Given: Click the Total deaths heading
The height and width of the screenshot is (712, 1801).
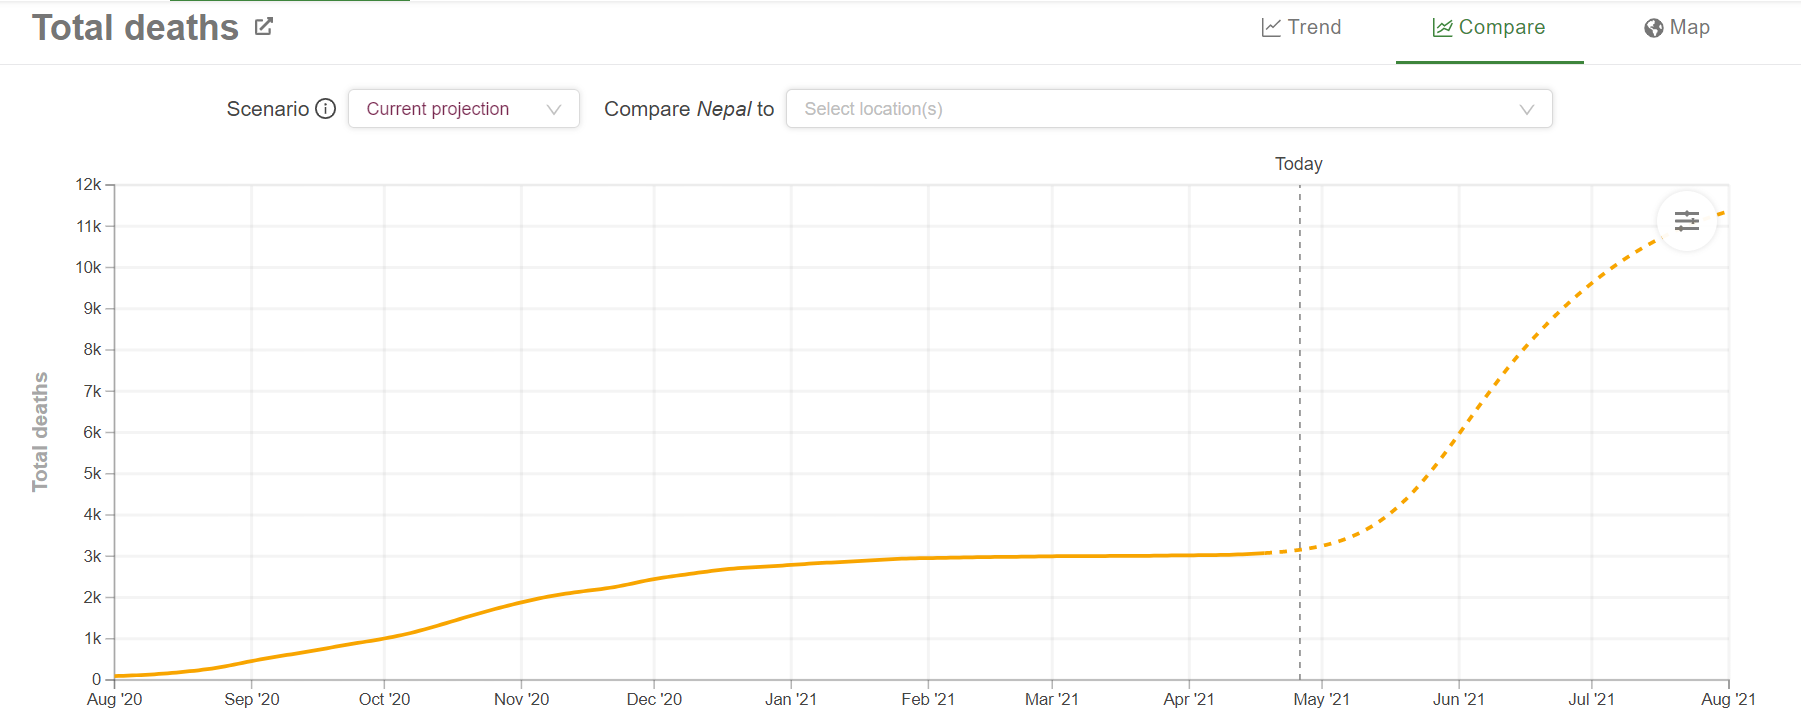Looking at the screenshot, I should [135, 28].
